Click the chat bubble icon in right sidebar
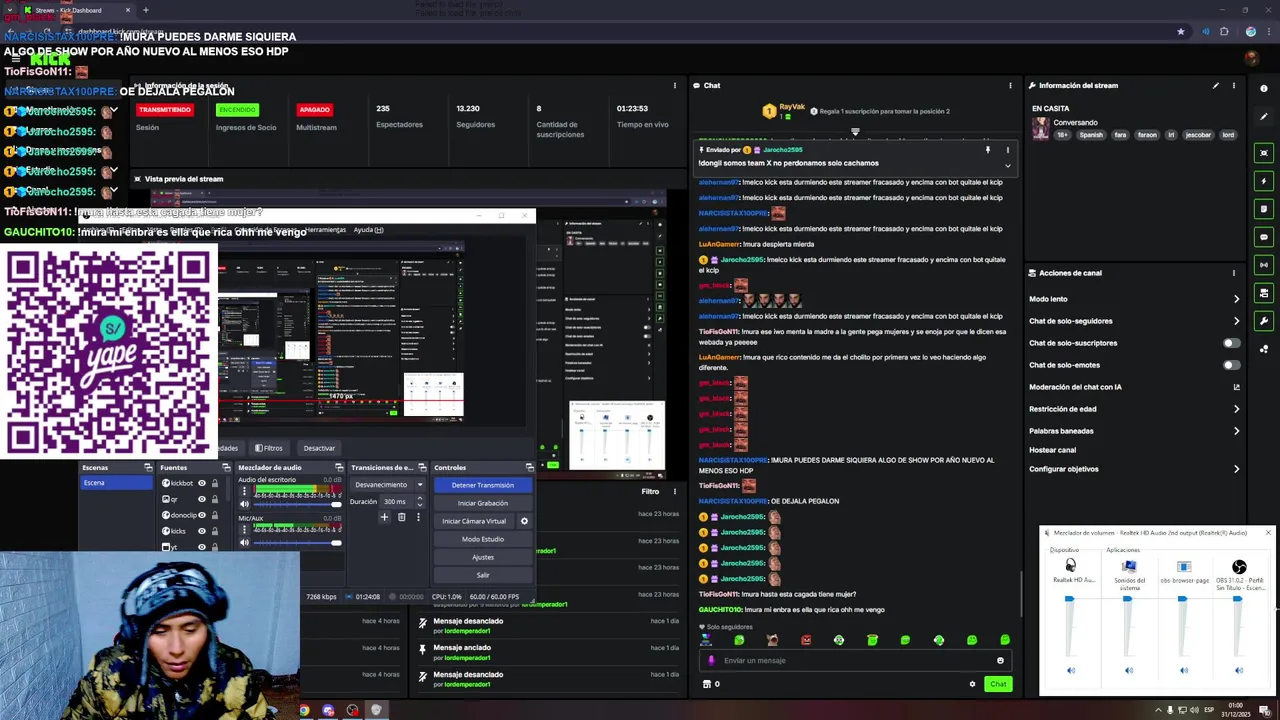Screen dimensions: 1280x720 click(1265, 237)
